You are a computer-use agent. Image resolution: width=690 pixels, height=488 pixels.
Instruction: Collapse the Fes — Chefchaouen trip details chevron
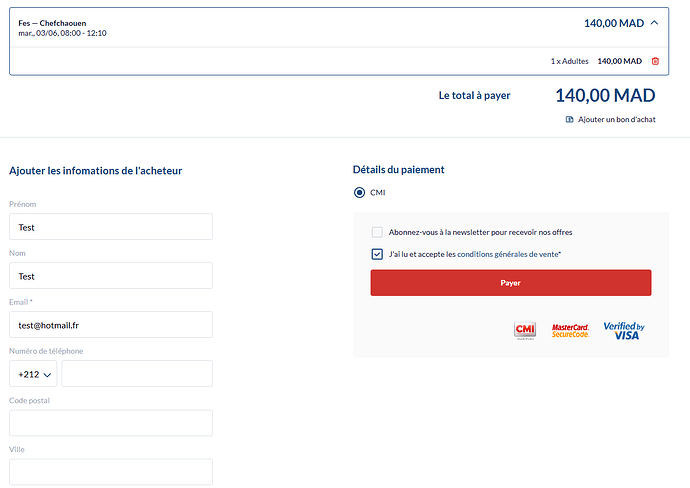point(654,23)
